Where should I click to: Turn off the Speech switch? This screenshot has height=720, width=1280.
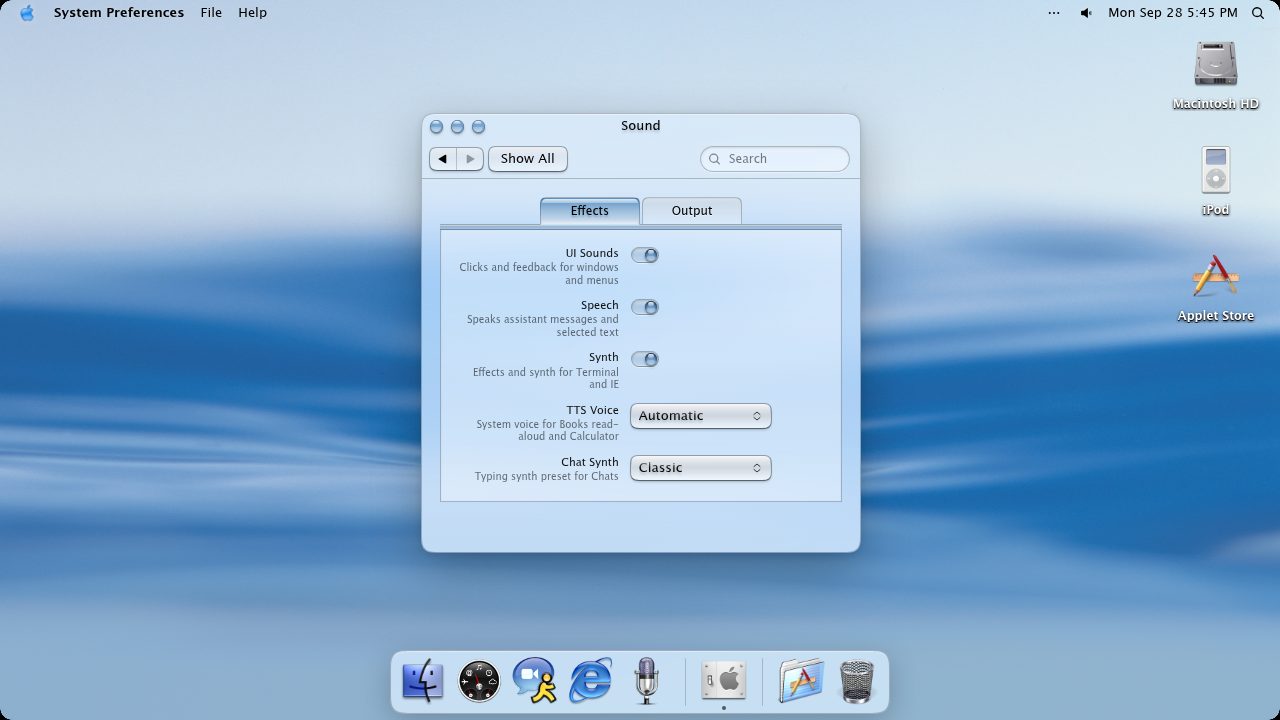pyautogui.click(x=645, y=307)
